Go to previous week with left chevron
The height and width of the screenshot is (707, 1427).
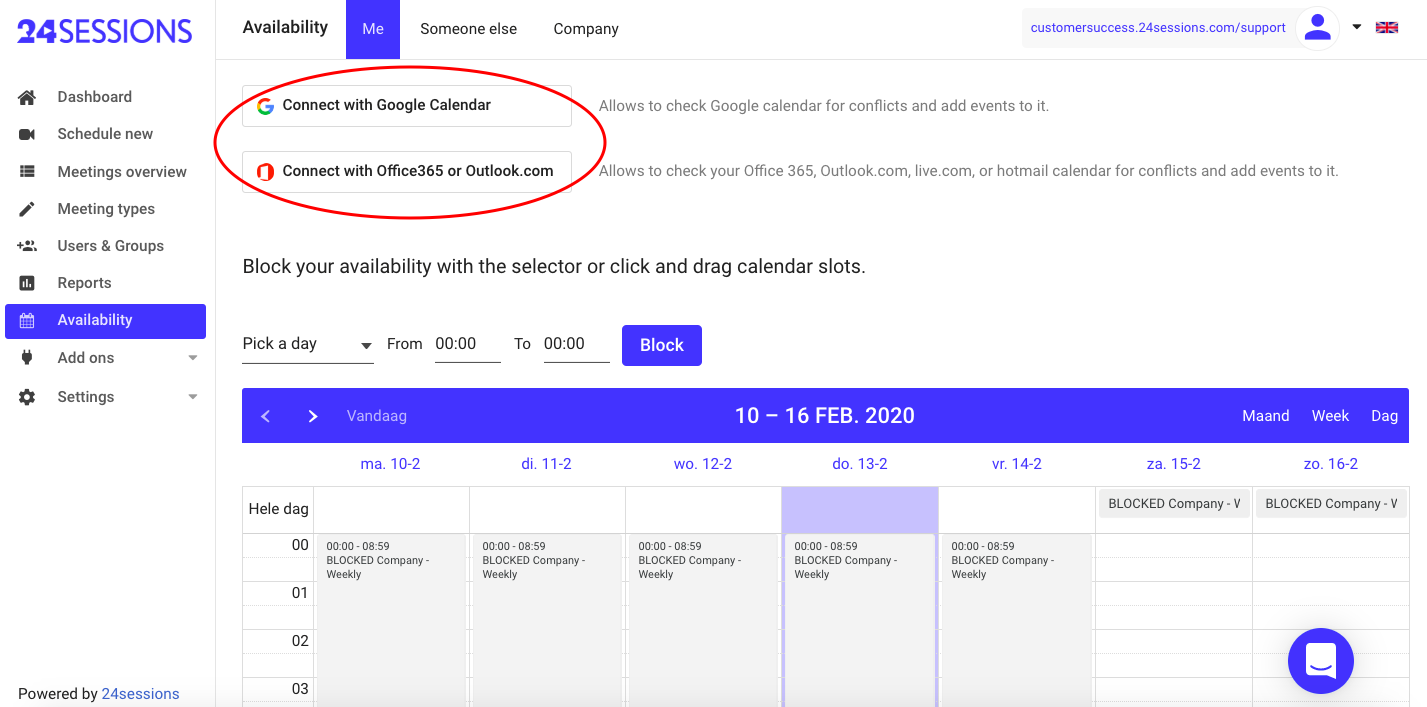(x=266, y=416)
